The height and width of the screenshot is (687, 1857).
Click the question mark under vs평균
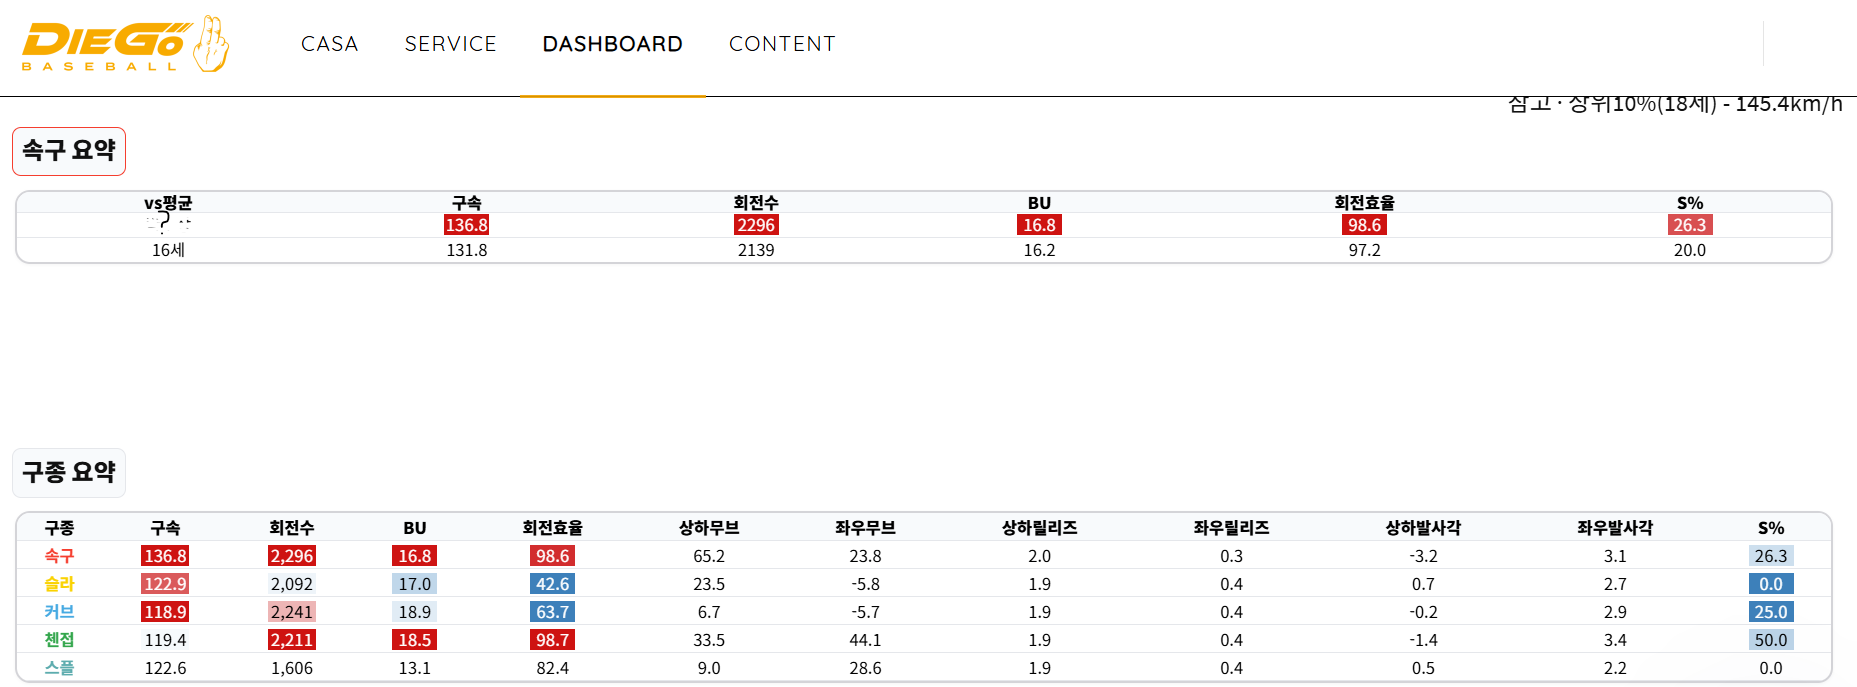click(166, 223)
